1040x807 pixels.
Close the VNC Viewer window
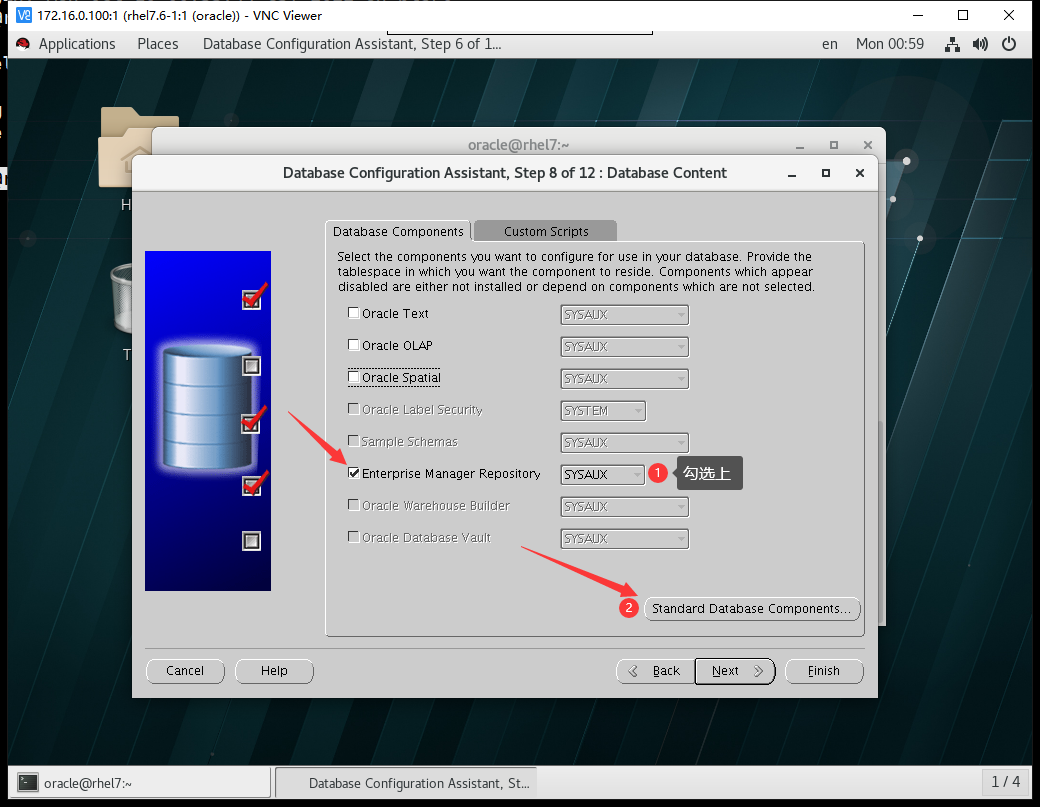(x=1009, y=15)
